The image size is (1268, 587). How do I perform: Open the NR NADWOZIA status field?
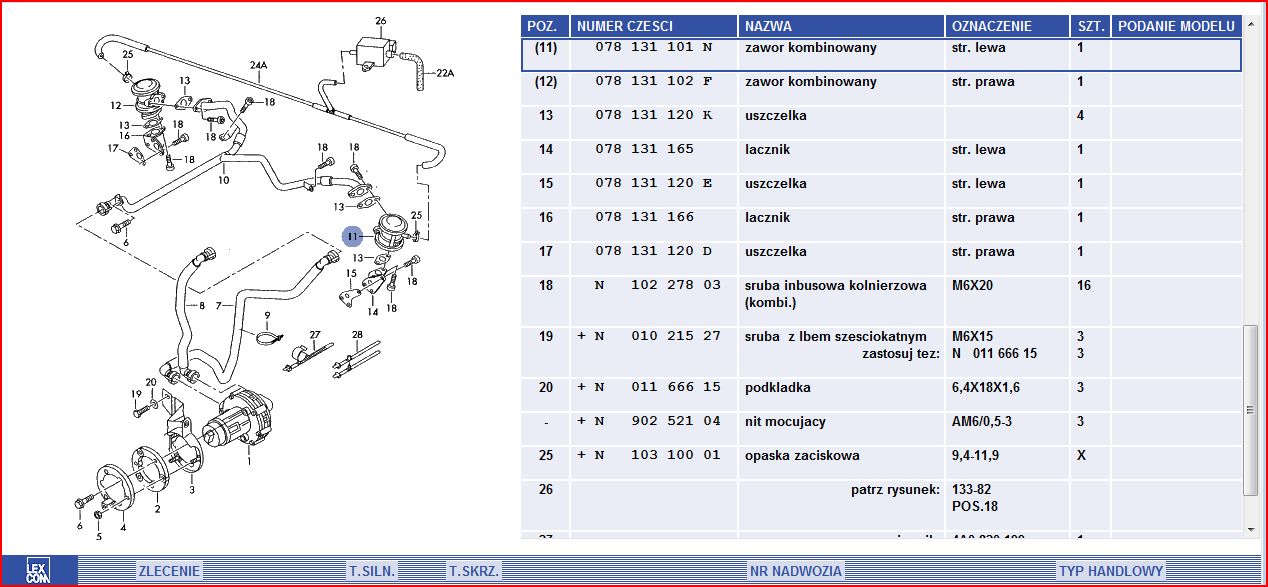796,571
